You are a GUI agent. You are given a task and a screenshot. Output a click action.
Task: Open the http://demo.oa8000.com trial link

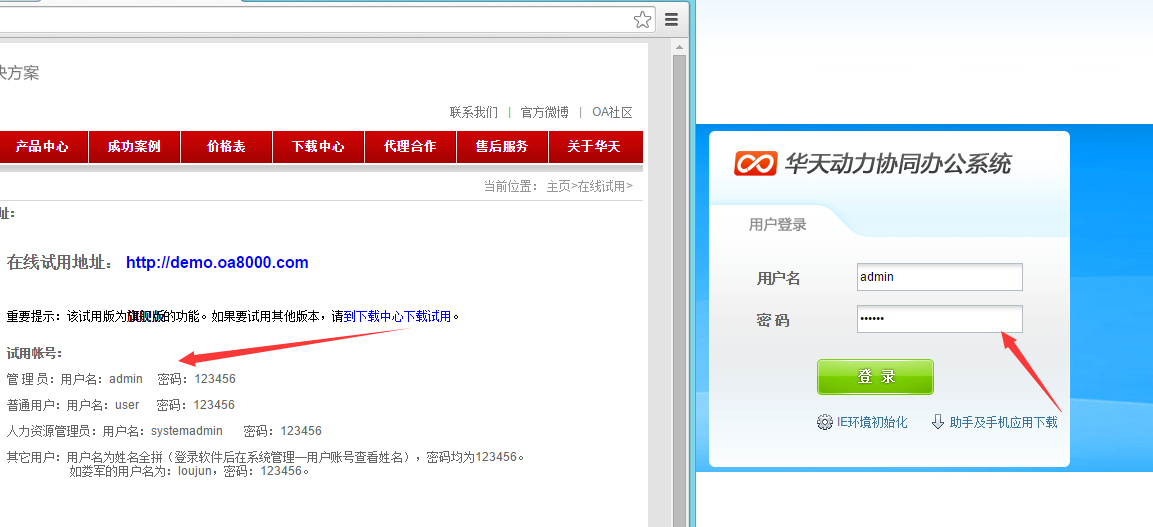[x=217, y=262]
